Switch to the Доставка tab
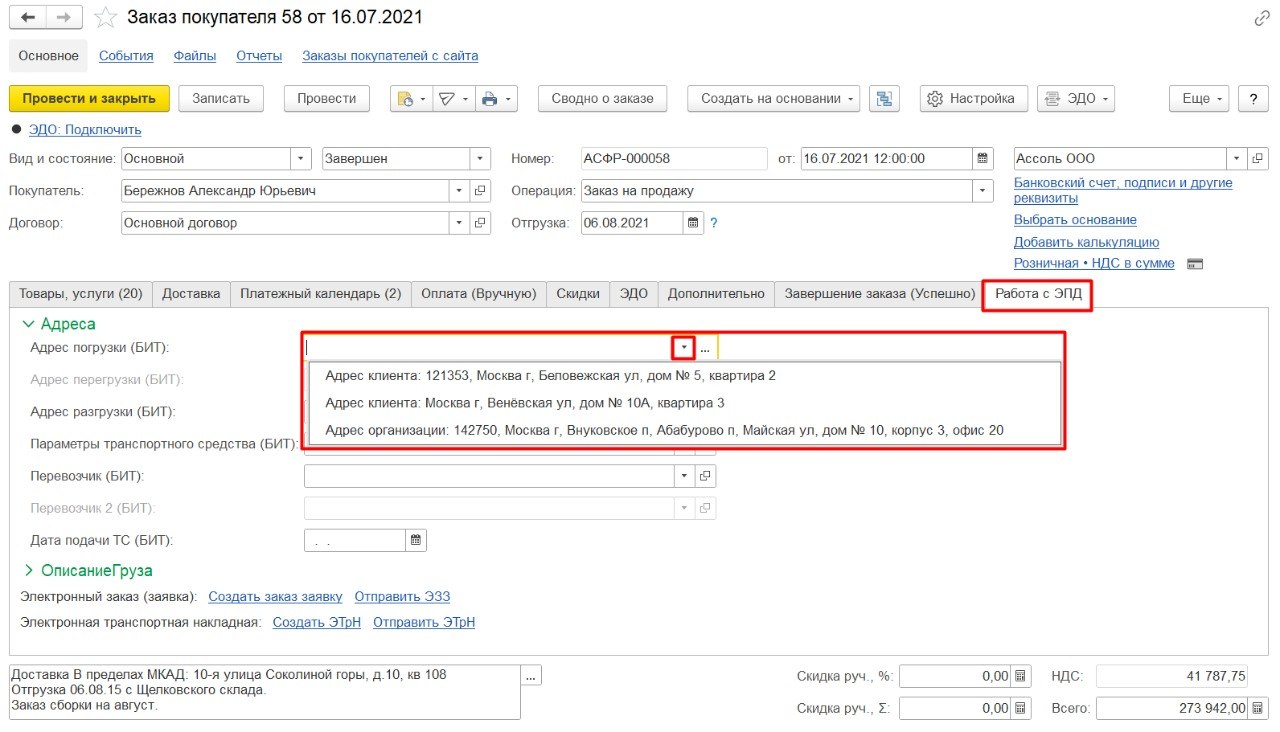The width and height of the screenshot is (1280, 732). tap(191, 294)
